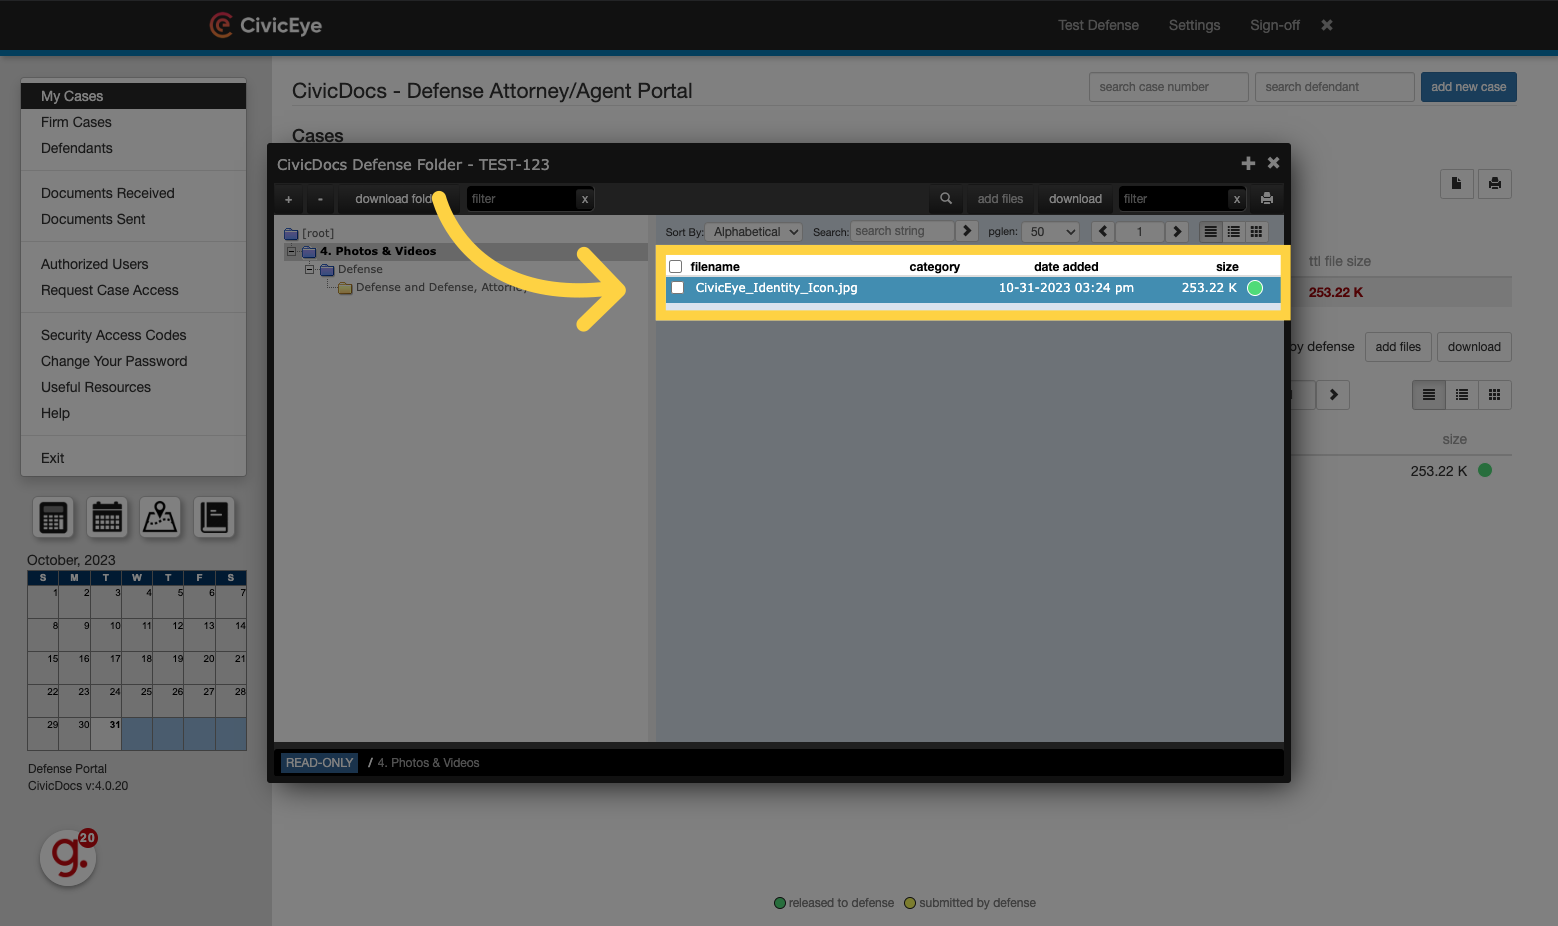Image resolution: width=1558 pixels, height=926 pixels.
Task: Click the document icon button on cases page
Action: pos(1456,183)
